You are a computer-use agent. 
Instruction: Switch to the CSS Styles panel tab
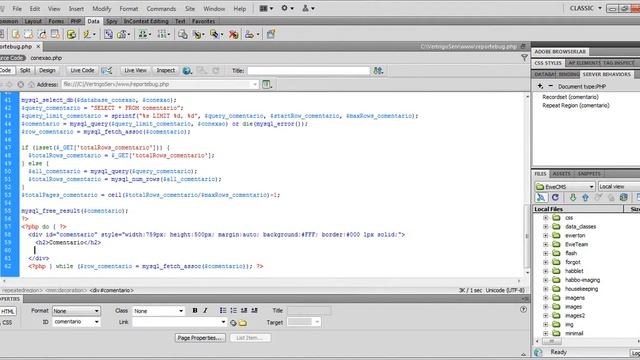(548, 63)
